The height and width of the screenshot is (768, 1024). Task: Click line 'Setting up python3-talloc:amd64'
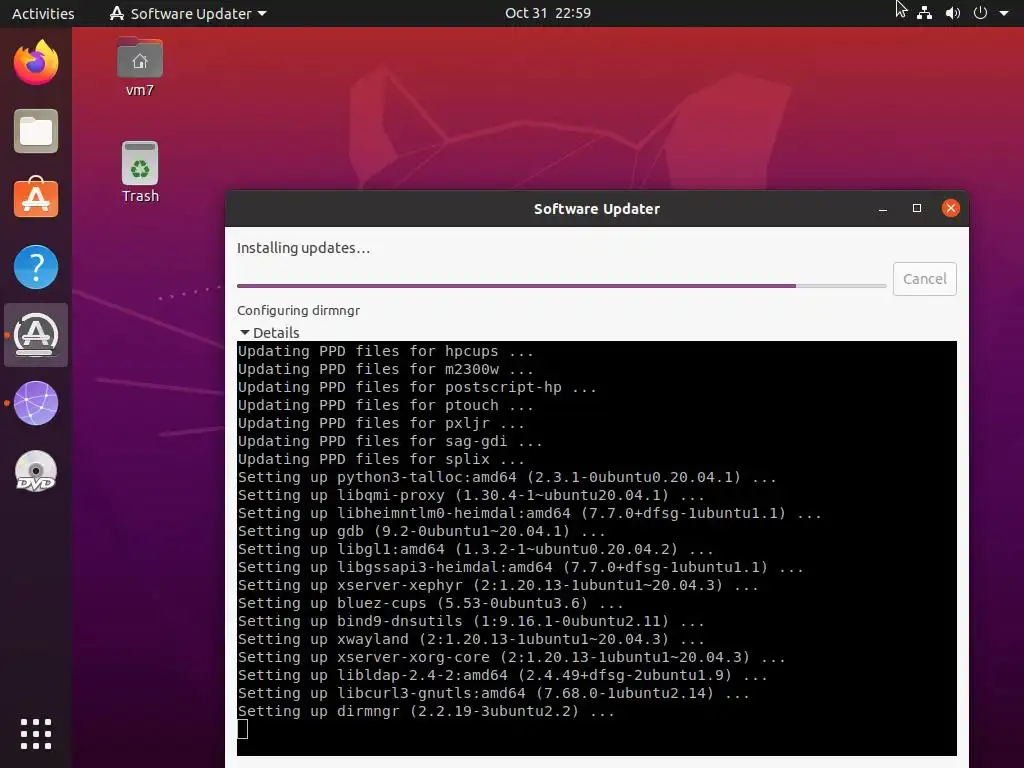click(x=507, y=477)
